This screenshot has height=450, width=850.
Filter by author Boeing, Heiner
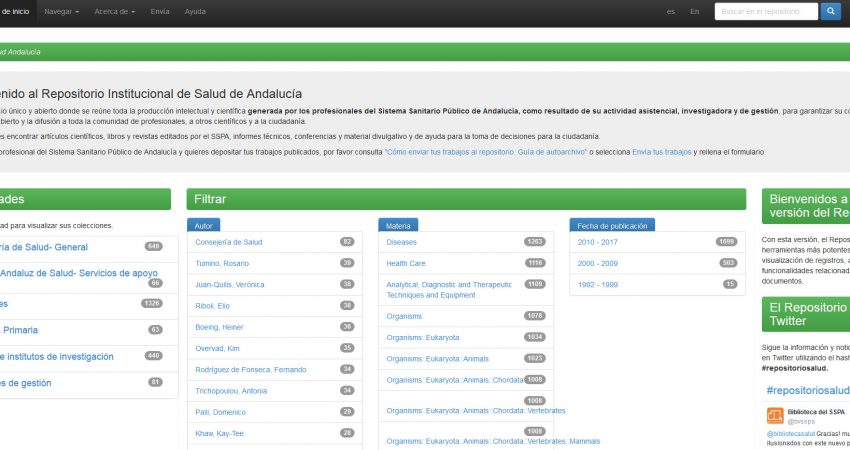coord(220,327)
